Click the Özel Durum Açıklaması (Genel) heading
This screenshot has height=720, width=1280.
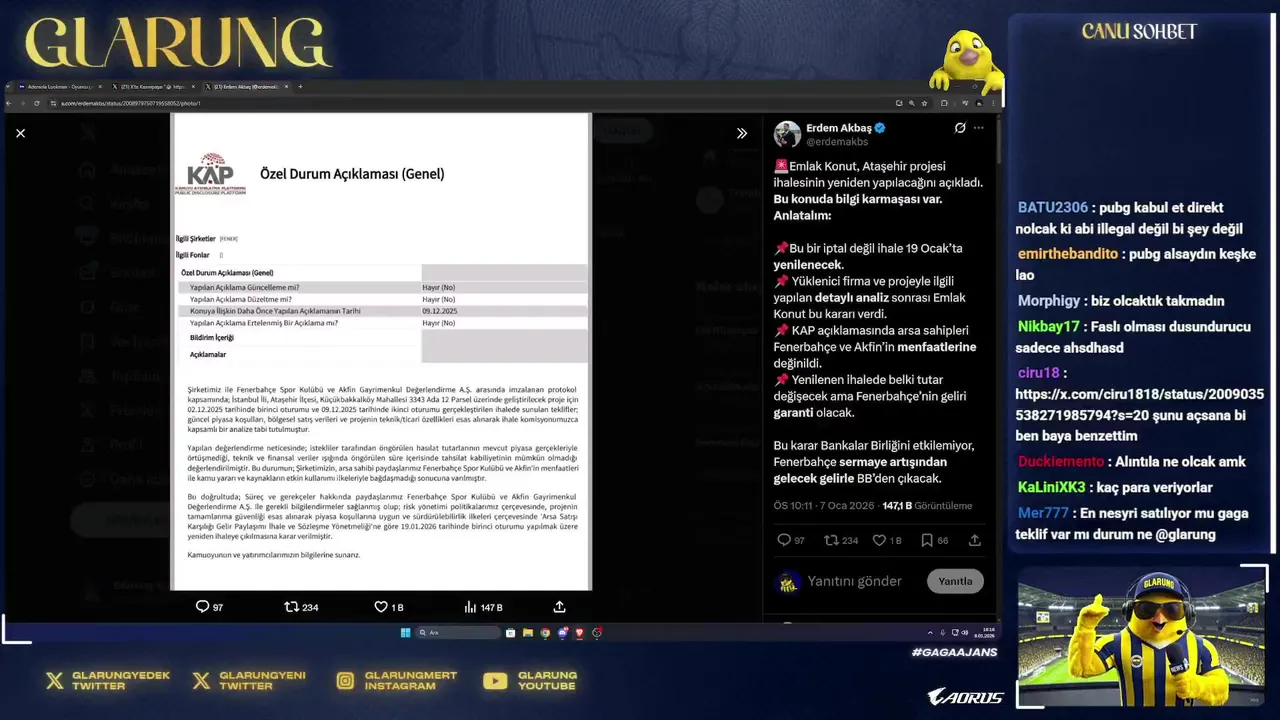352,173
